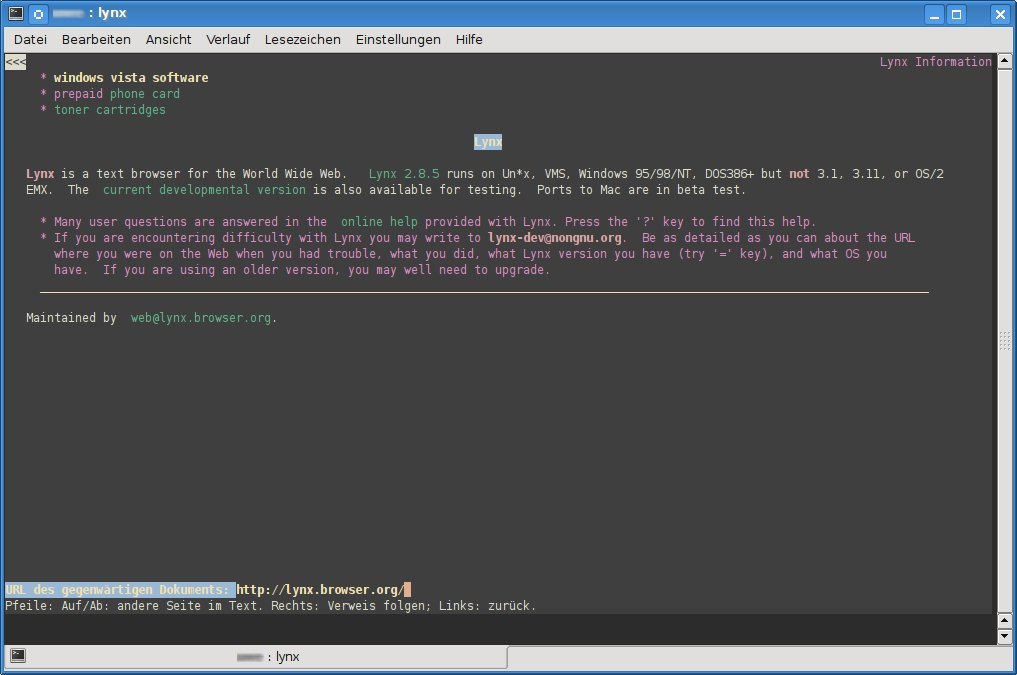
Task: Open the Bearbeiten menu
Action: point(96,40)
